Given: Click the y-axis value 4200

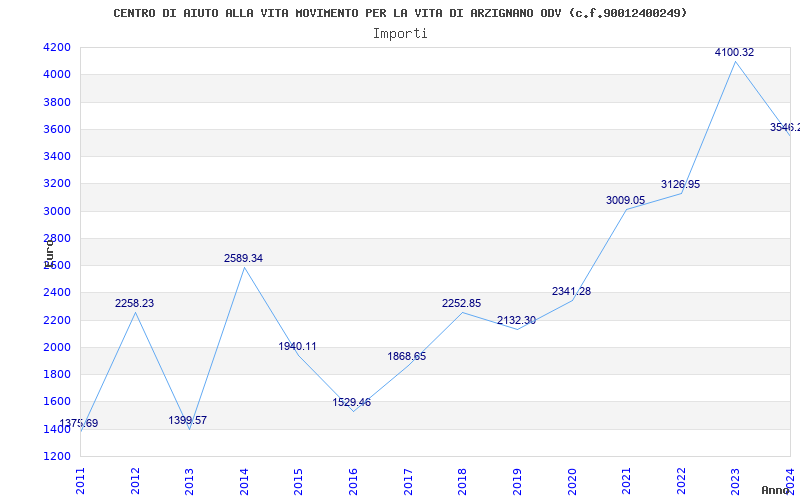Looking at the screenshot, I should (57, 47).
